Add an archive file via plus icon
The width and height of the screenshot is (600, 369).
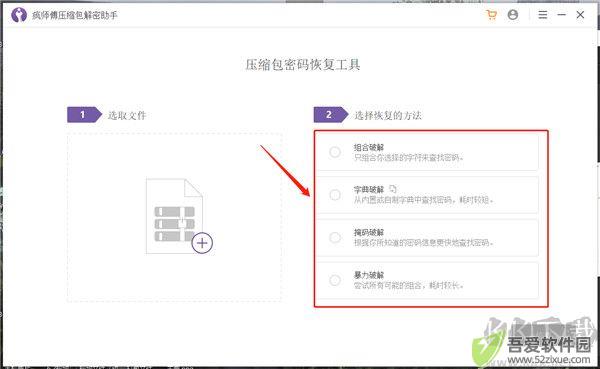pos(202,243)
